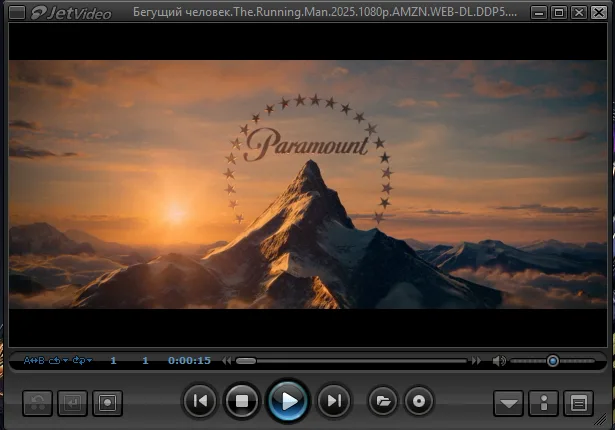615x430 pixels.
Task: Click the elapsed time 0:00:15
Action: (189, 360)
